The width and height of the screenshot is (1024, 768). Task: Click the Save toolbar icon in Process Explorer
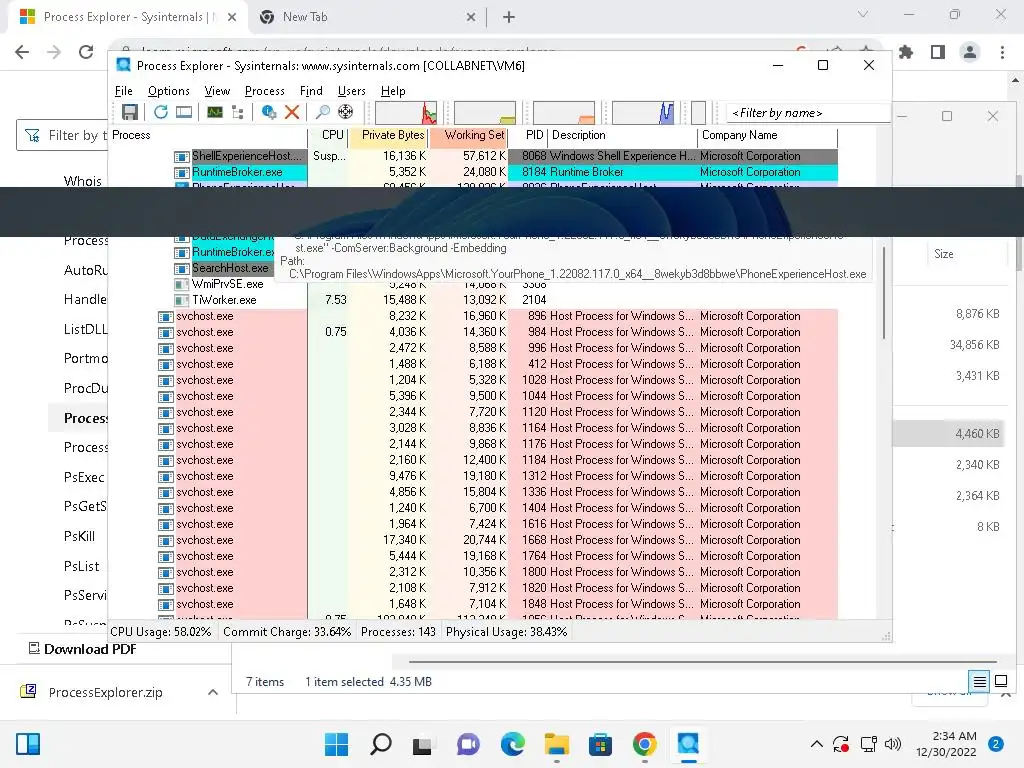coord(129,112)
